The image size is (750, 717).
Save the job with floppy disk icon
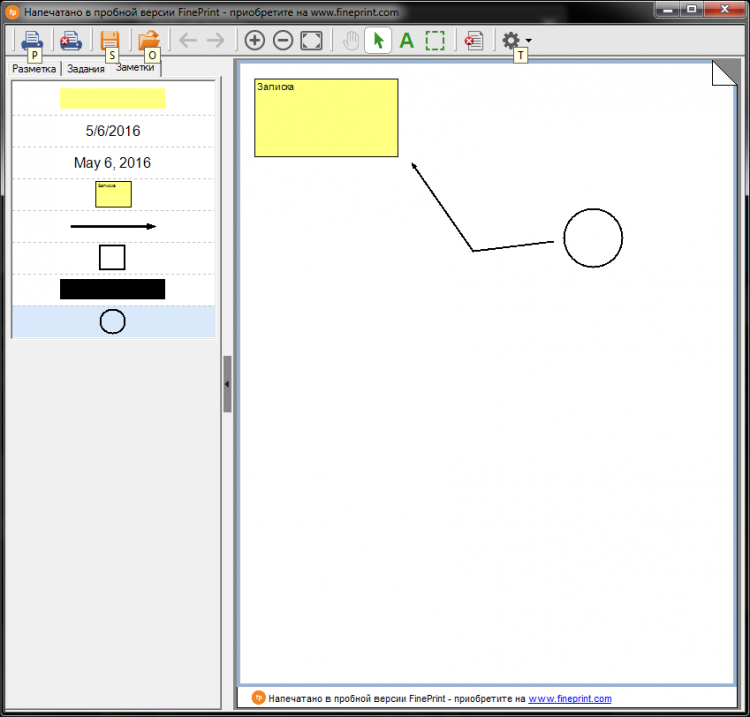[109, 40]
